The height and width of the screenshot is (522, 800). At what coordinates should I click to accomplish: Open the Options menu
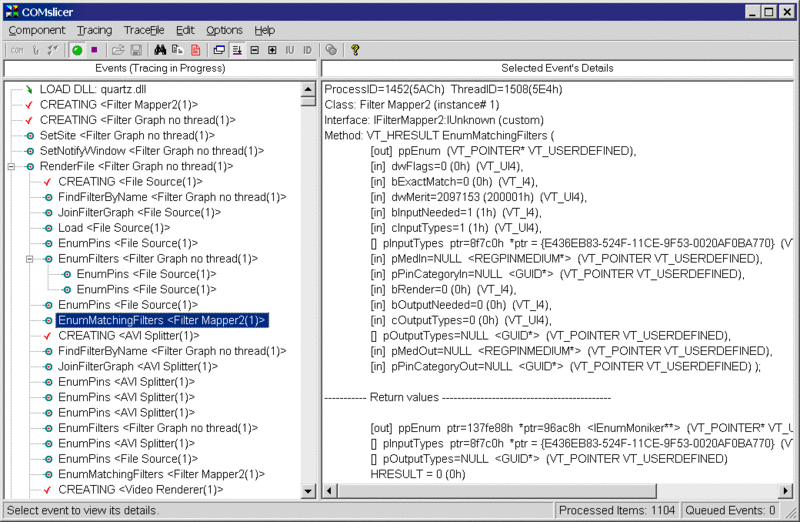coord(224,30)
